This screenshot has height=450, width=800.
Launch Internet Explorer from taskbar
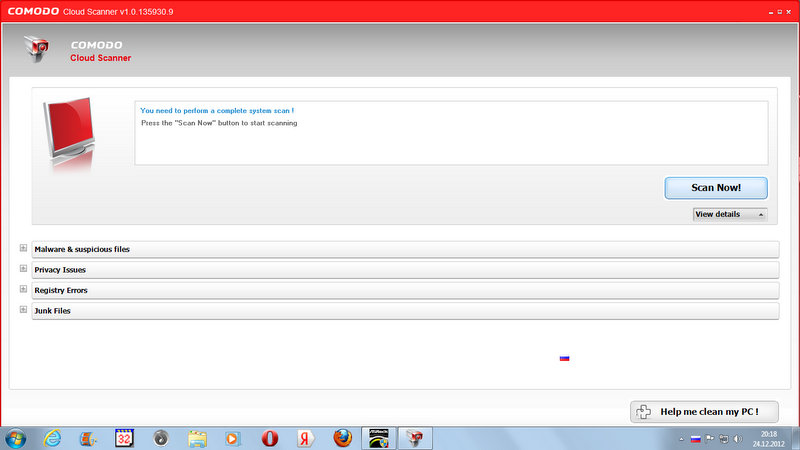coord(52,438)
